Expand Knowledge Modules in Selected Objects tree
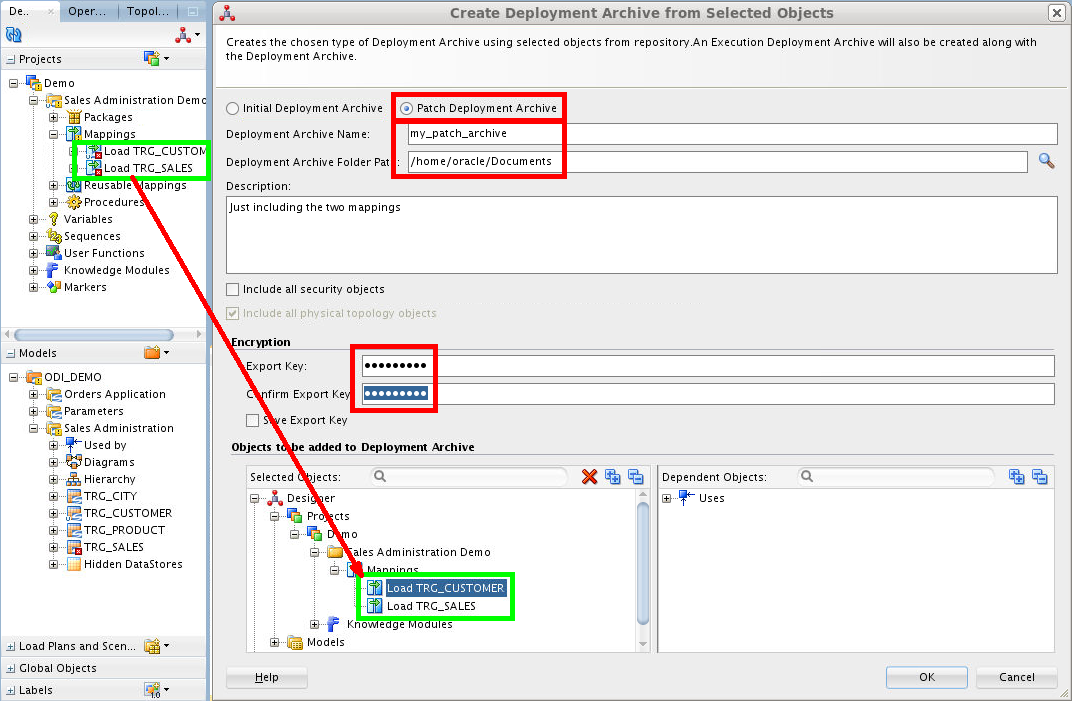The width and height of the screenshot is (1072, 701). 314,624
